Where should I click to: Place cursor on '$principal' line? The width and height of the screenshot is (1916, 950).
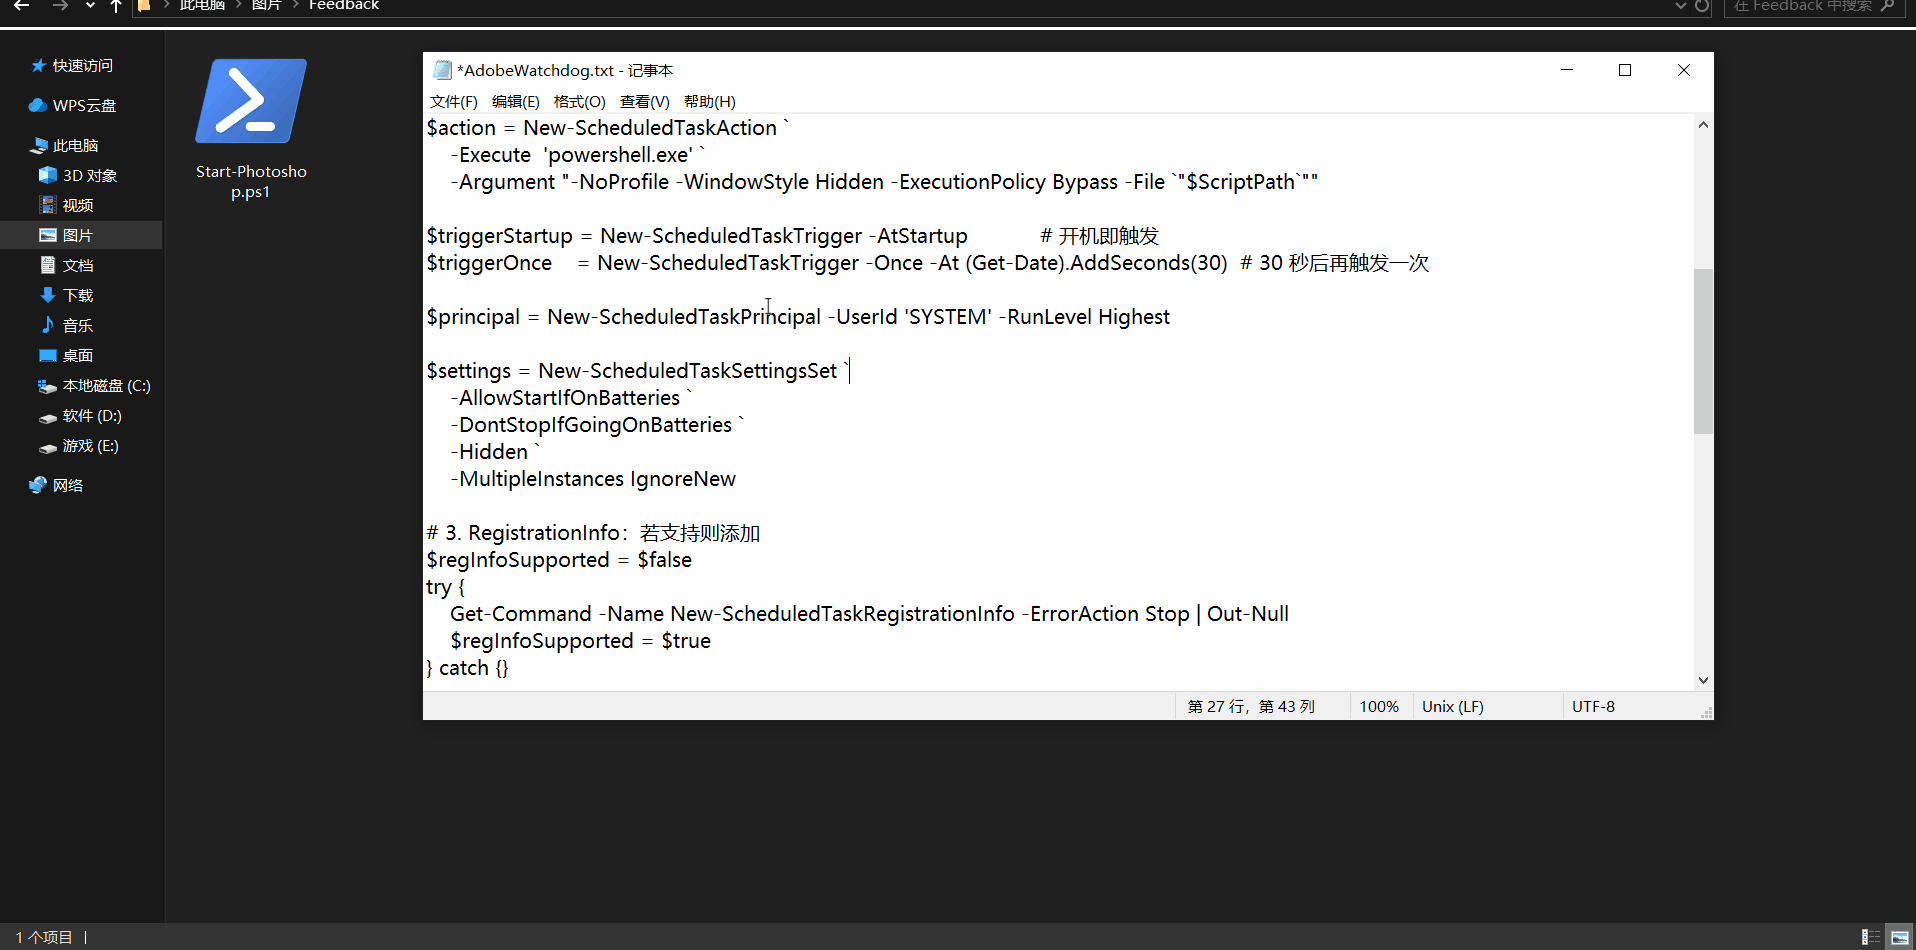[798, 317]
